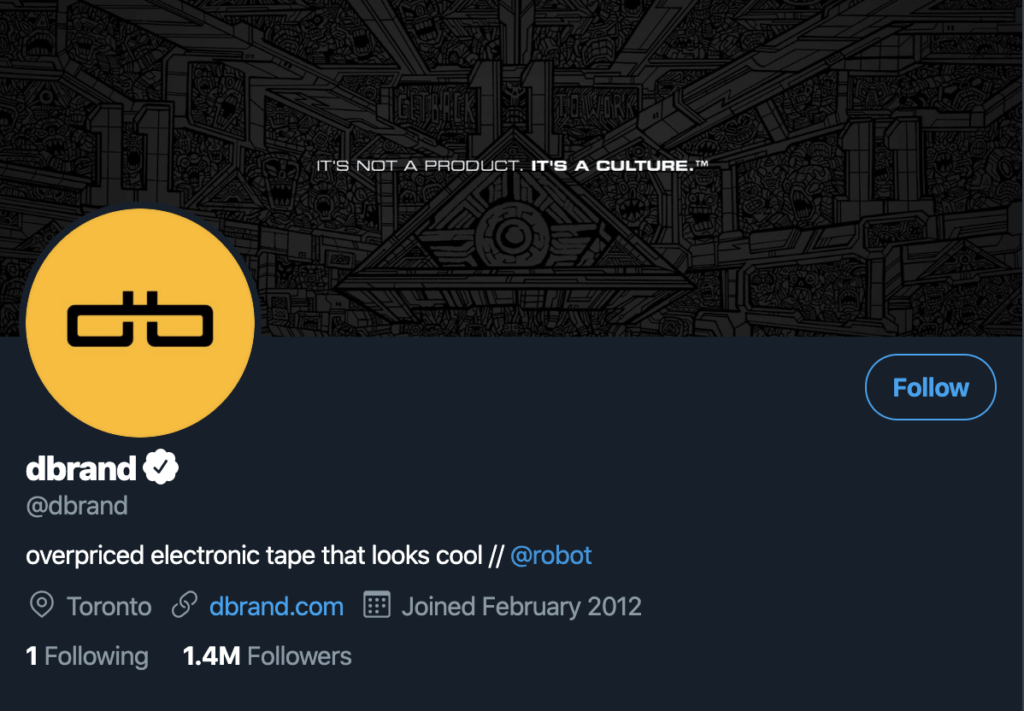The height and width of the screenshot is (711, 1024).
Task: Click the Toronto location pin icon
Action: click(x=42, y=605)
